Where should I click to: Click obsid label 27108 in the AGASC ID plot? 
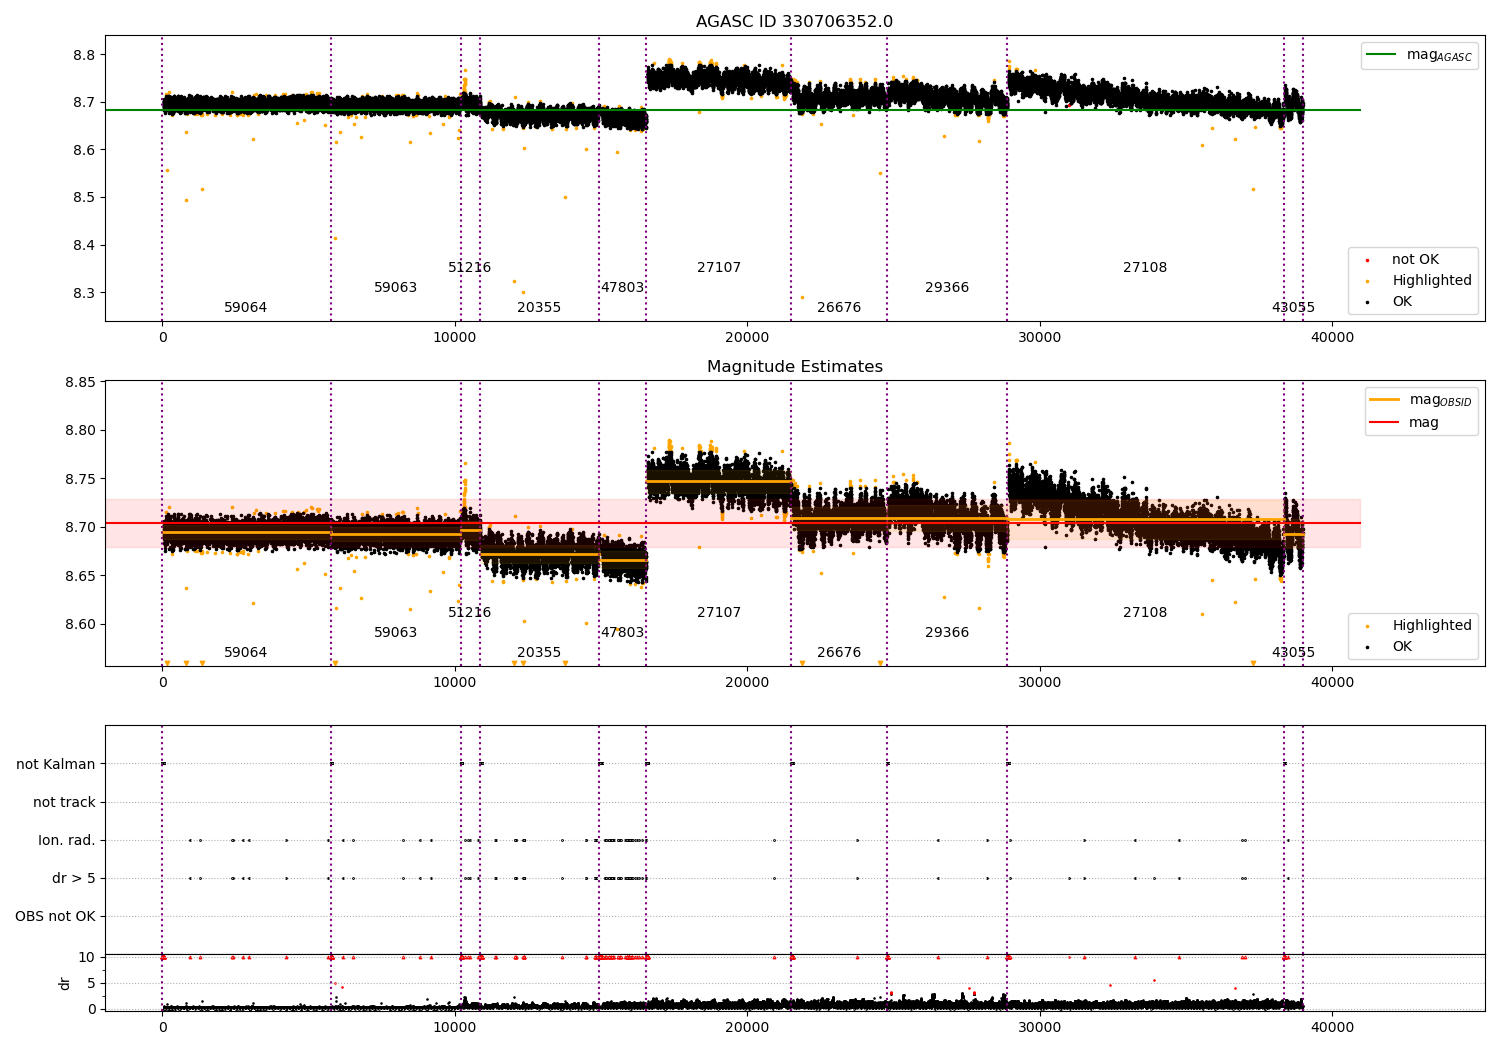point(1145,268)
